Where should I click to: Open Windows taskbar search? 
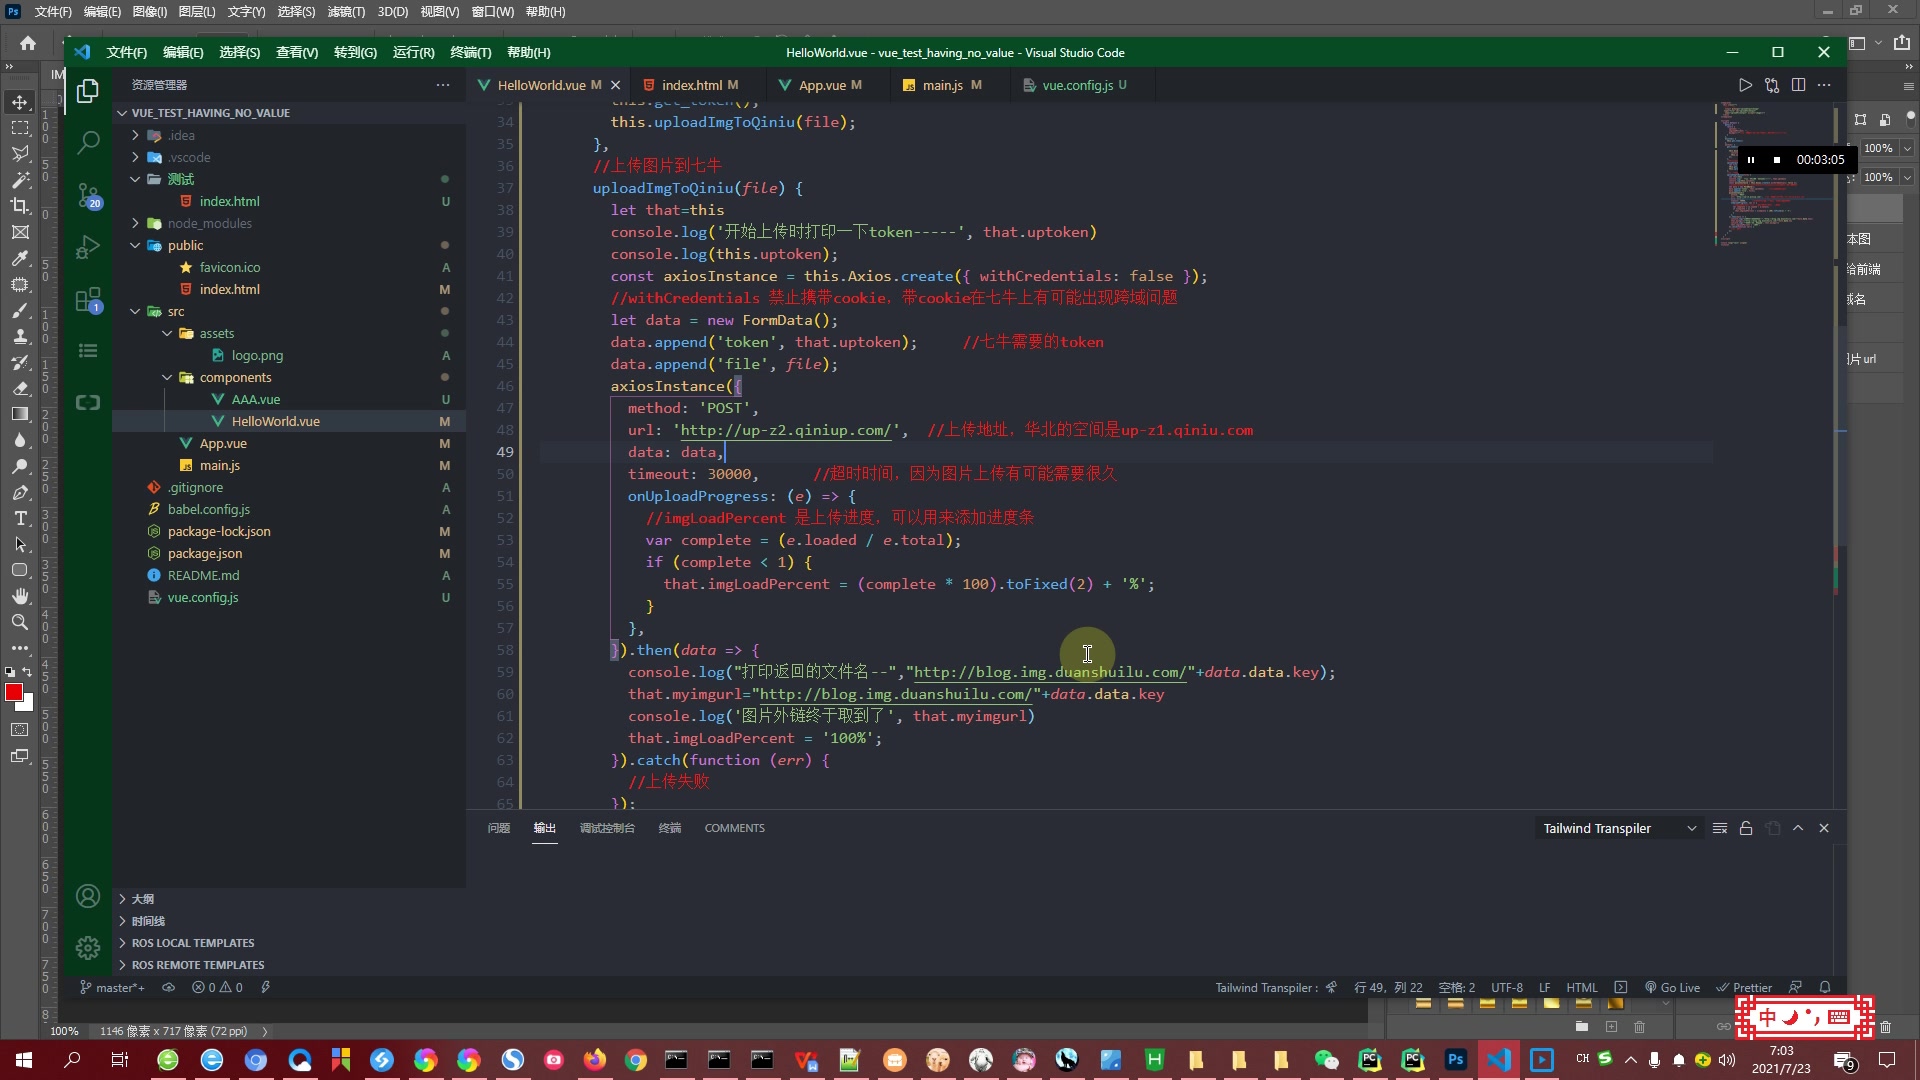click(72, 1060)
